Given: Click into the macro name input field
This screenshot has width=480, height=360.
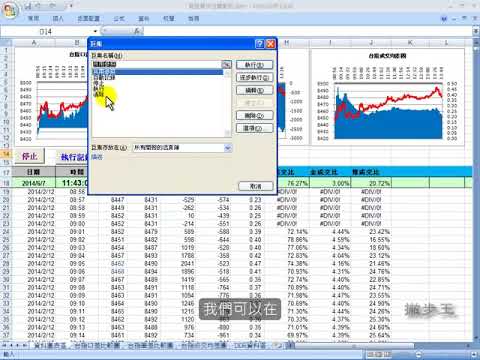Looking at the screenshot, I should tap(157, 64).
